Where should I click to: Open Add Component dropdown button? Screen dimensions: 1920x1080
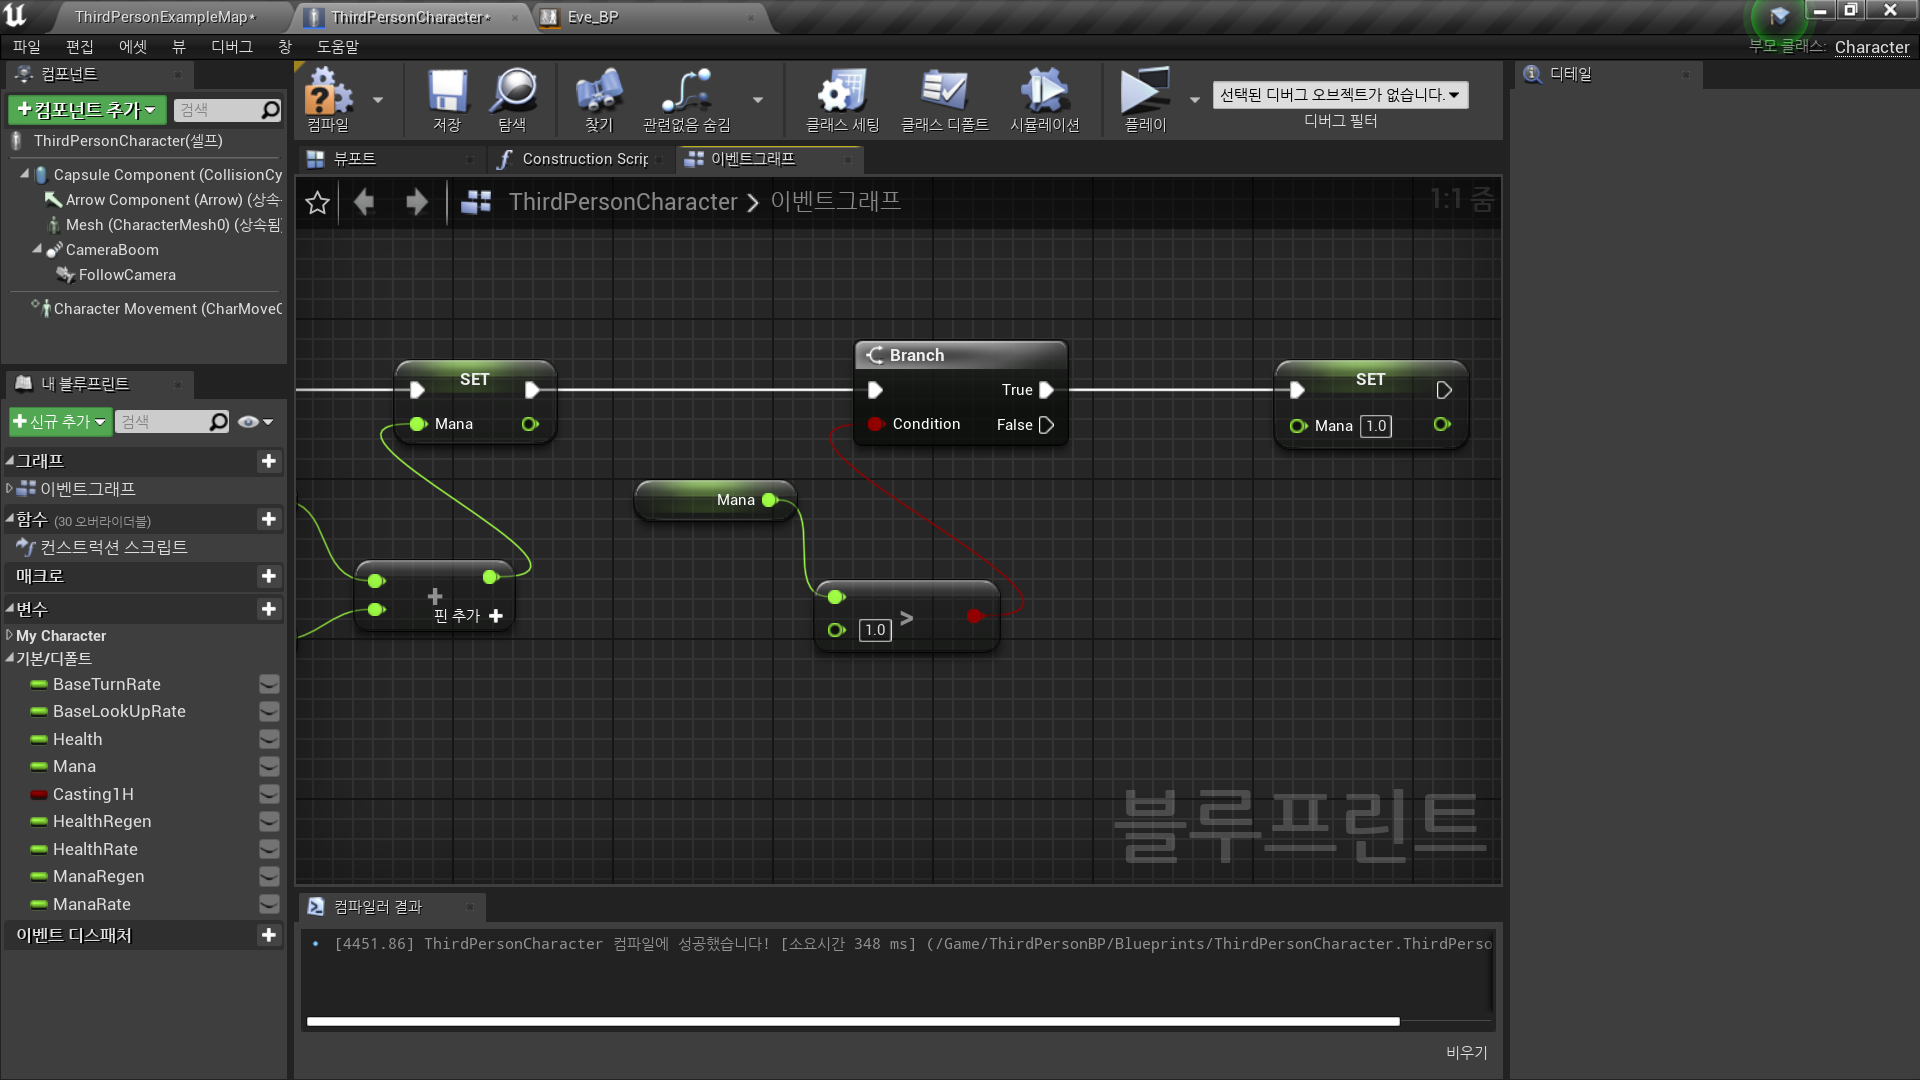(x=87, y=110)
